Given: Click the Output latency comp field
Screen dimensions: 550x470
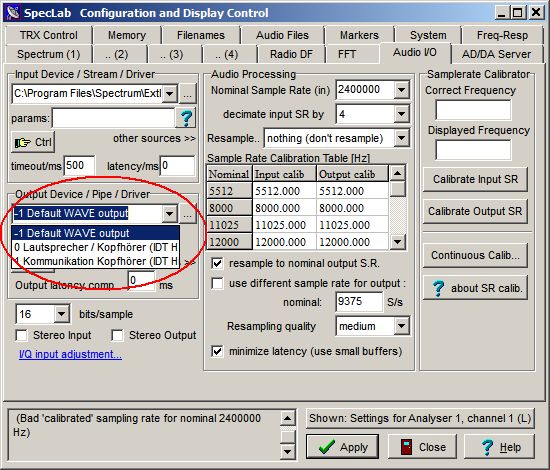Looking at the screenshot, I should [x=141, y=281].
